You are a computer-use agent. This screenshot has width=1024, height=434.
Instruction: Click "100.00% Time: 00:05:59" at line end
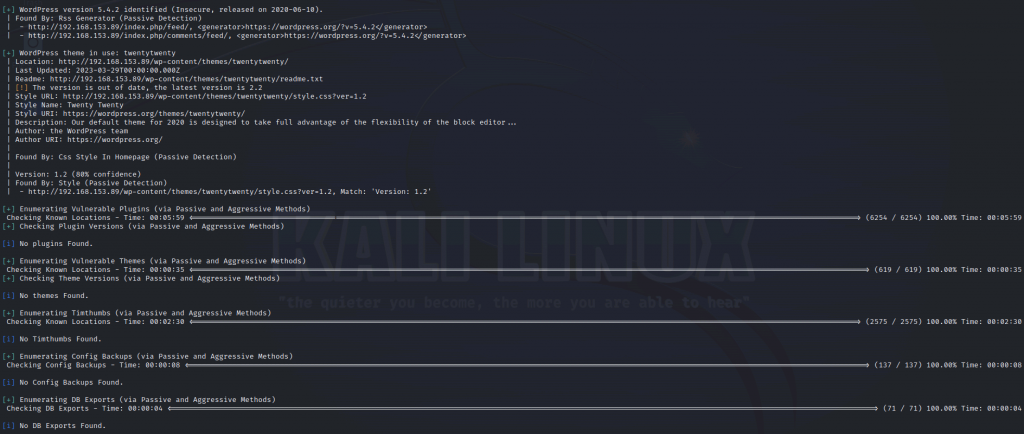point(974,217)
